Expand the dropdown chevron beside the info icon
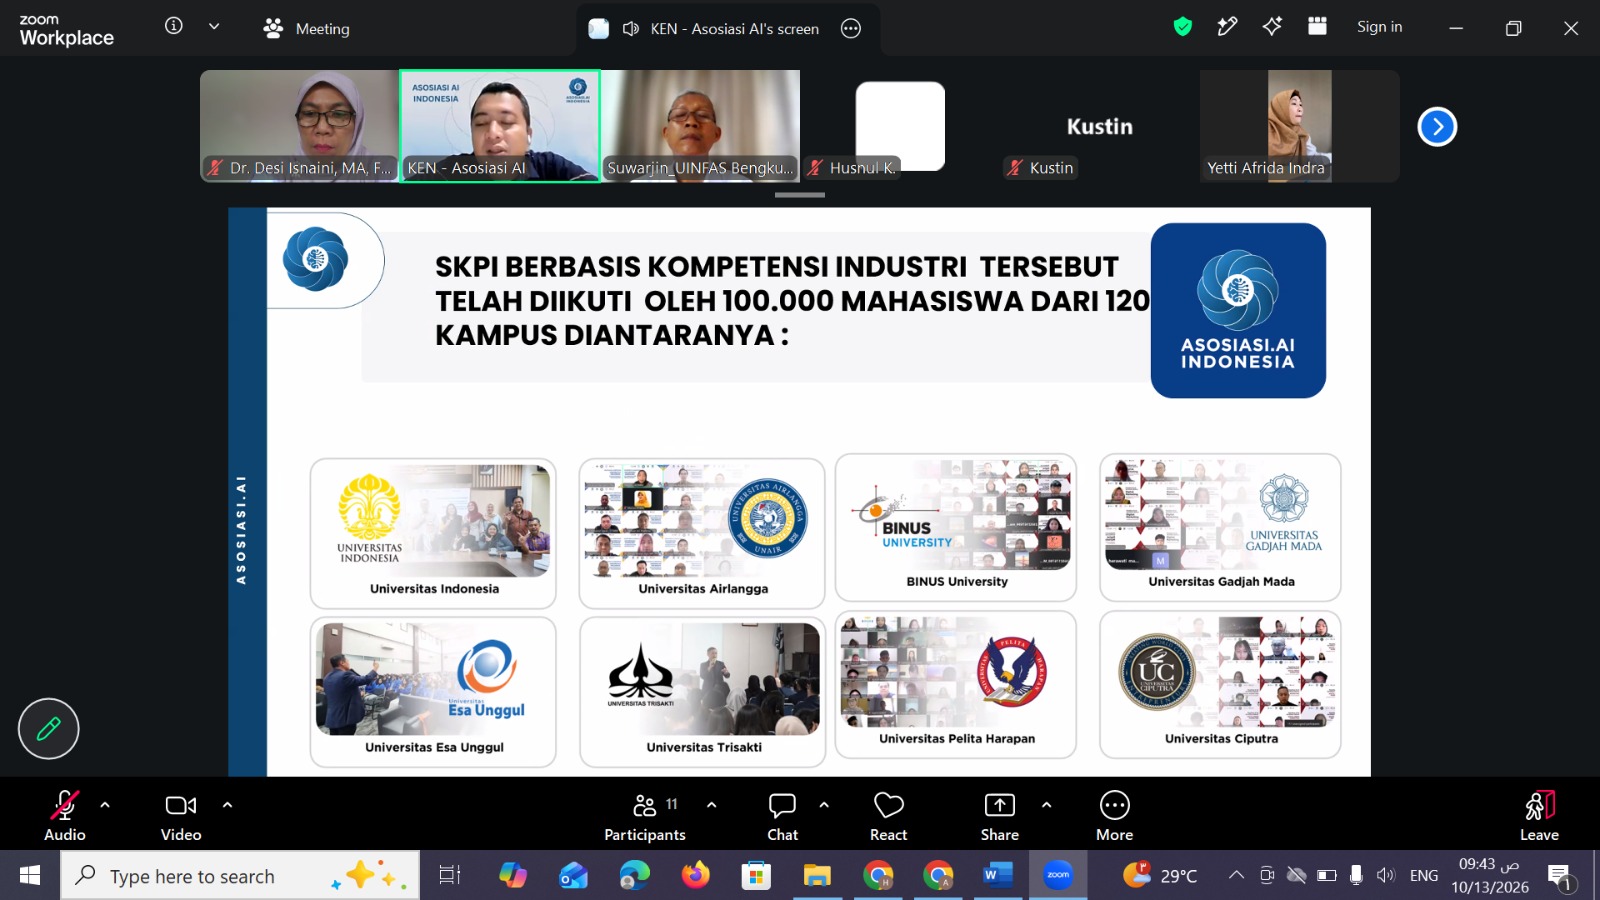The image size is (1600, 900). [214, 26]
